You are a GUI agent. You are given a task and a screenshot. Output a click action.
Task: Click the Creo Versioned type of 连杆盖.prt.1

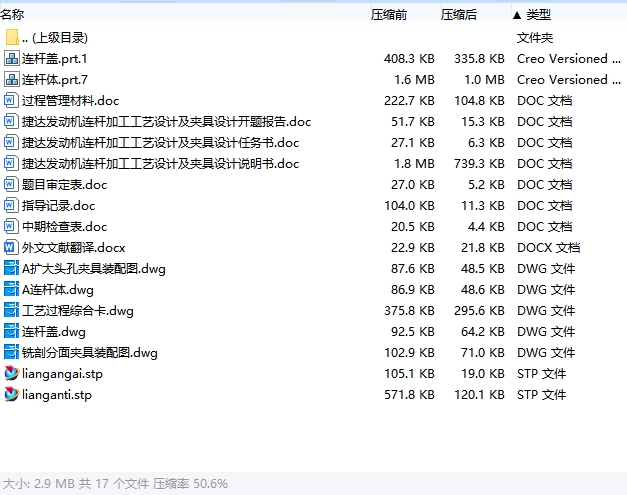(x=569, y=59)
